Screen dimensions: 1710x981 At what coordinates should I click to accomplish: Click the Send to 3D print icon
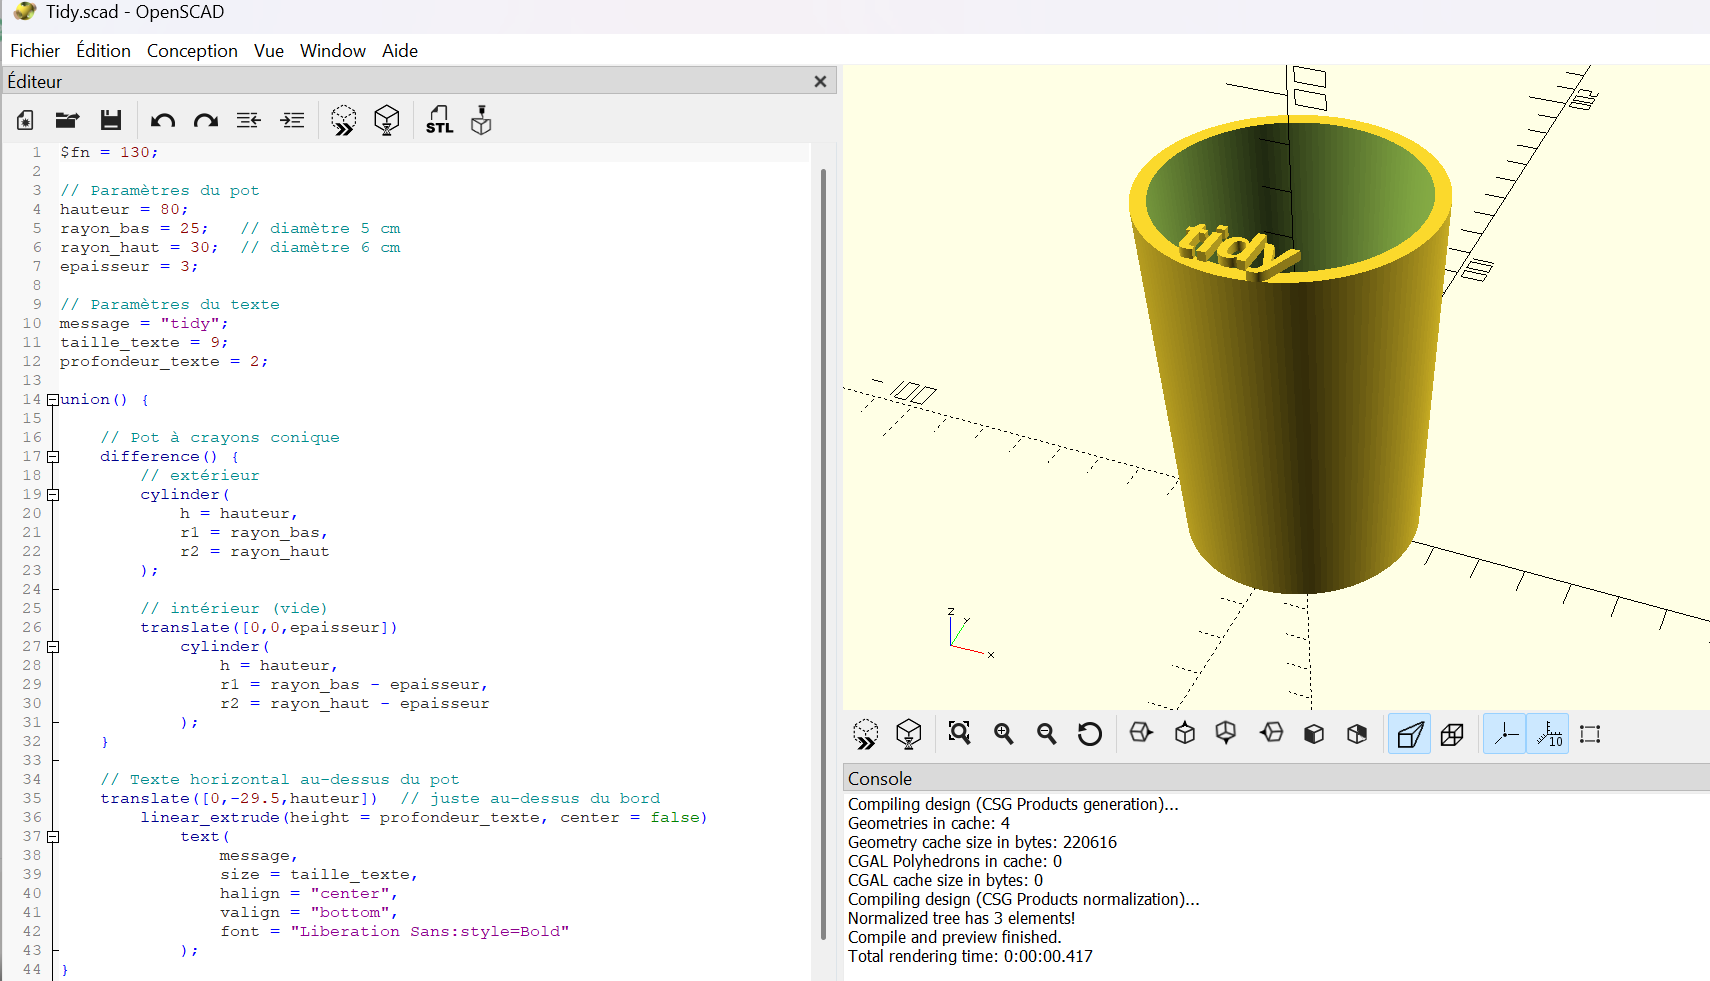tap(481, 121)
